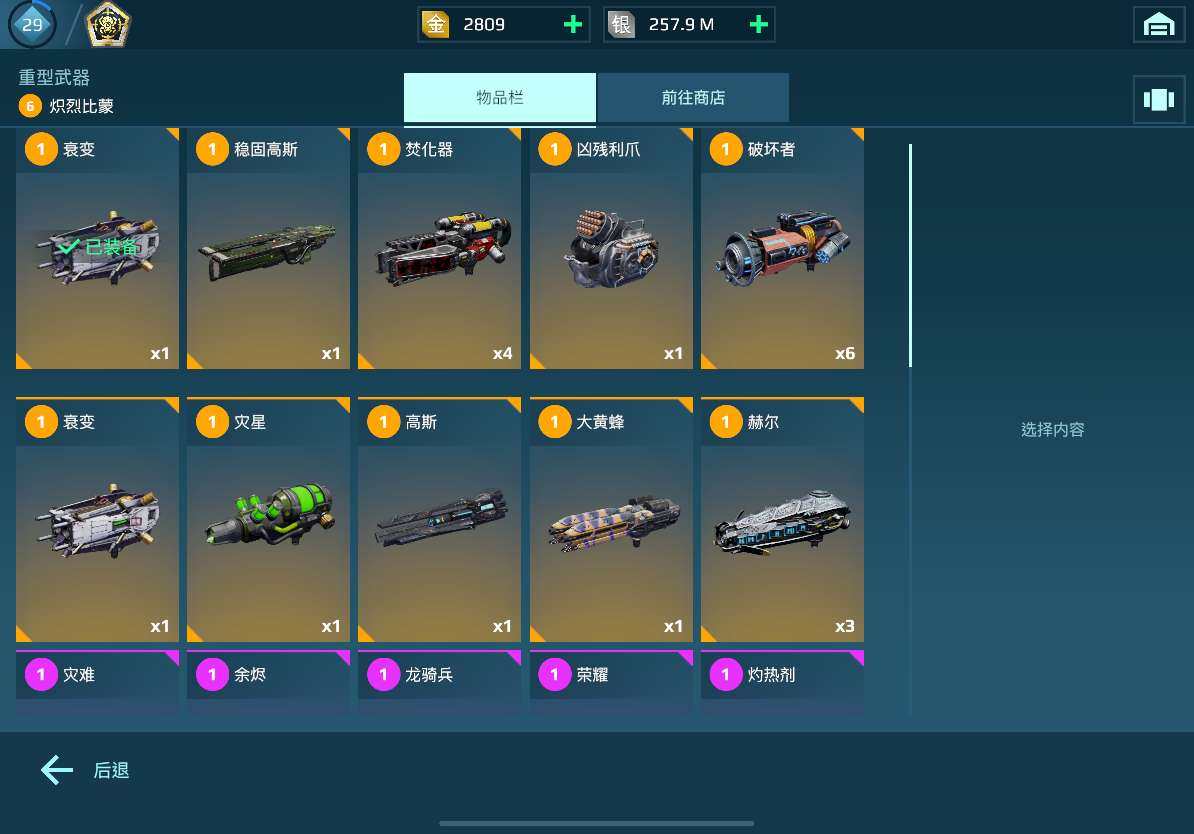1194x834 pixels.
Task: Select the green 灾星 weapon card
Action: pos(268,519)
